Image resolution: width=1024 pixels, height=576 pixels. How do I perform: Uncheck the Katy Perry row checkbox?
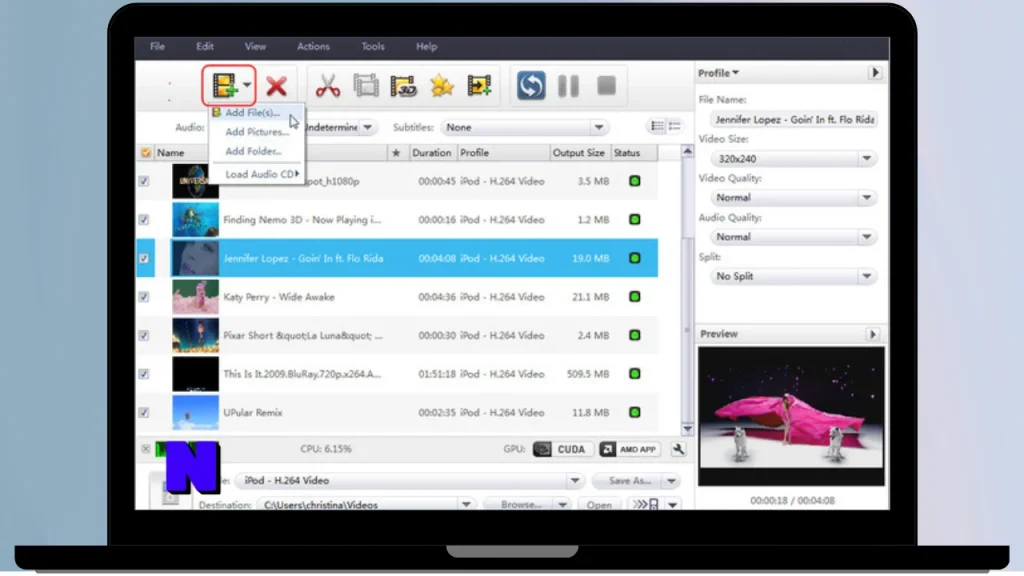click(x=144, y=297)
